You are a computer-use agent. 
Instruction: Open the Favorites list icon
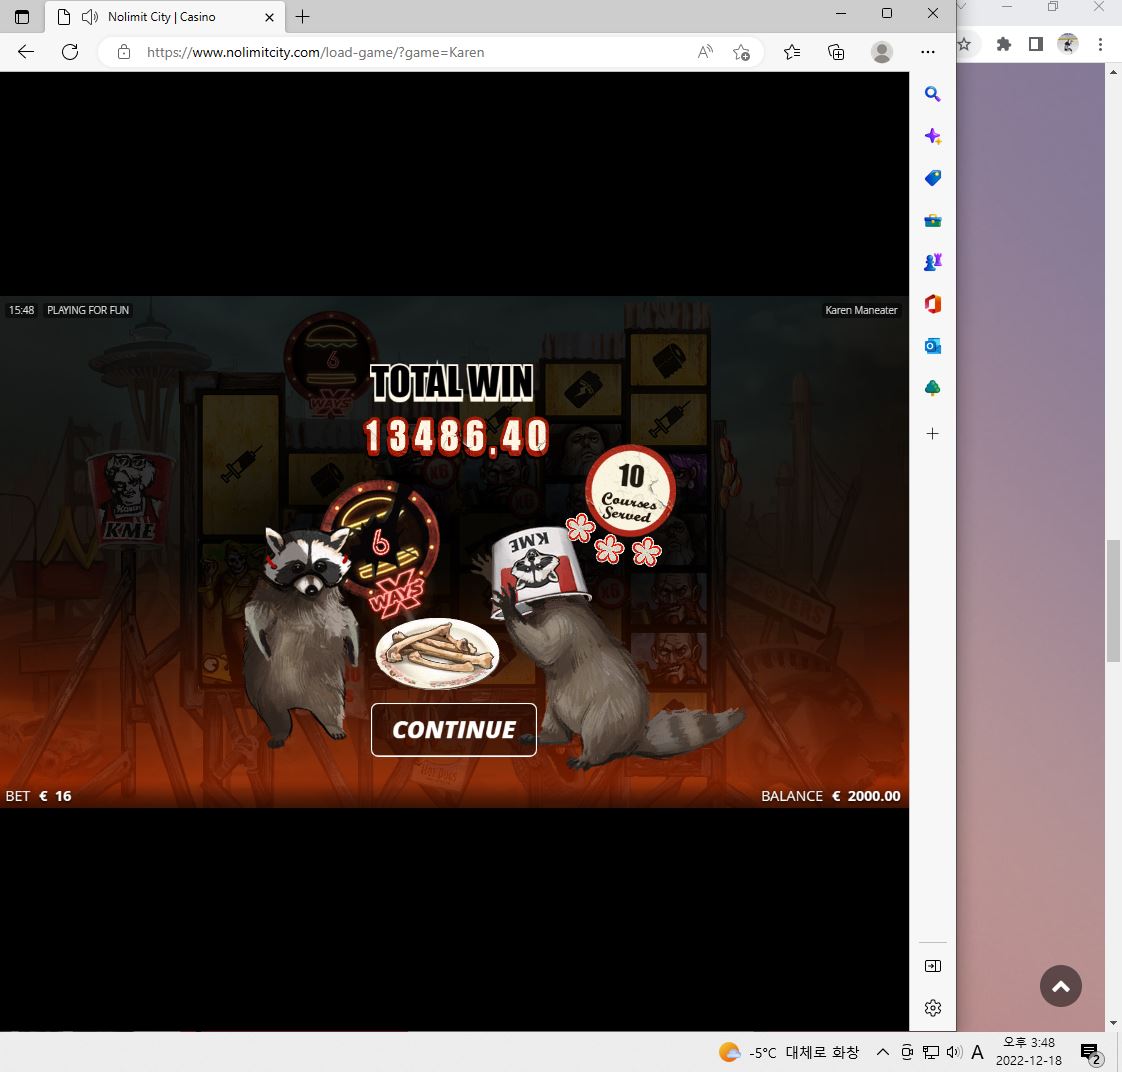click(791, 52)
